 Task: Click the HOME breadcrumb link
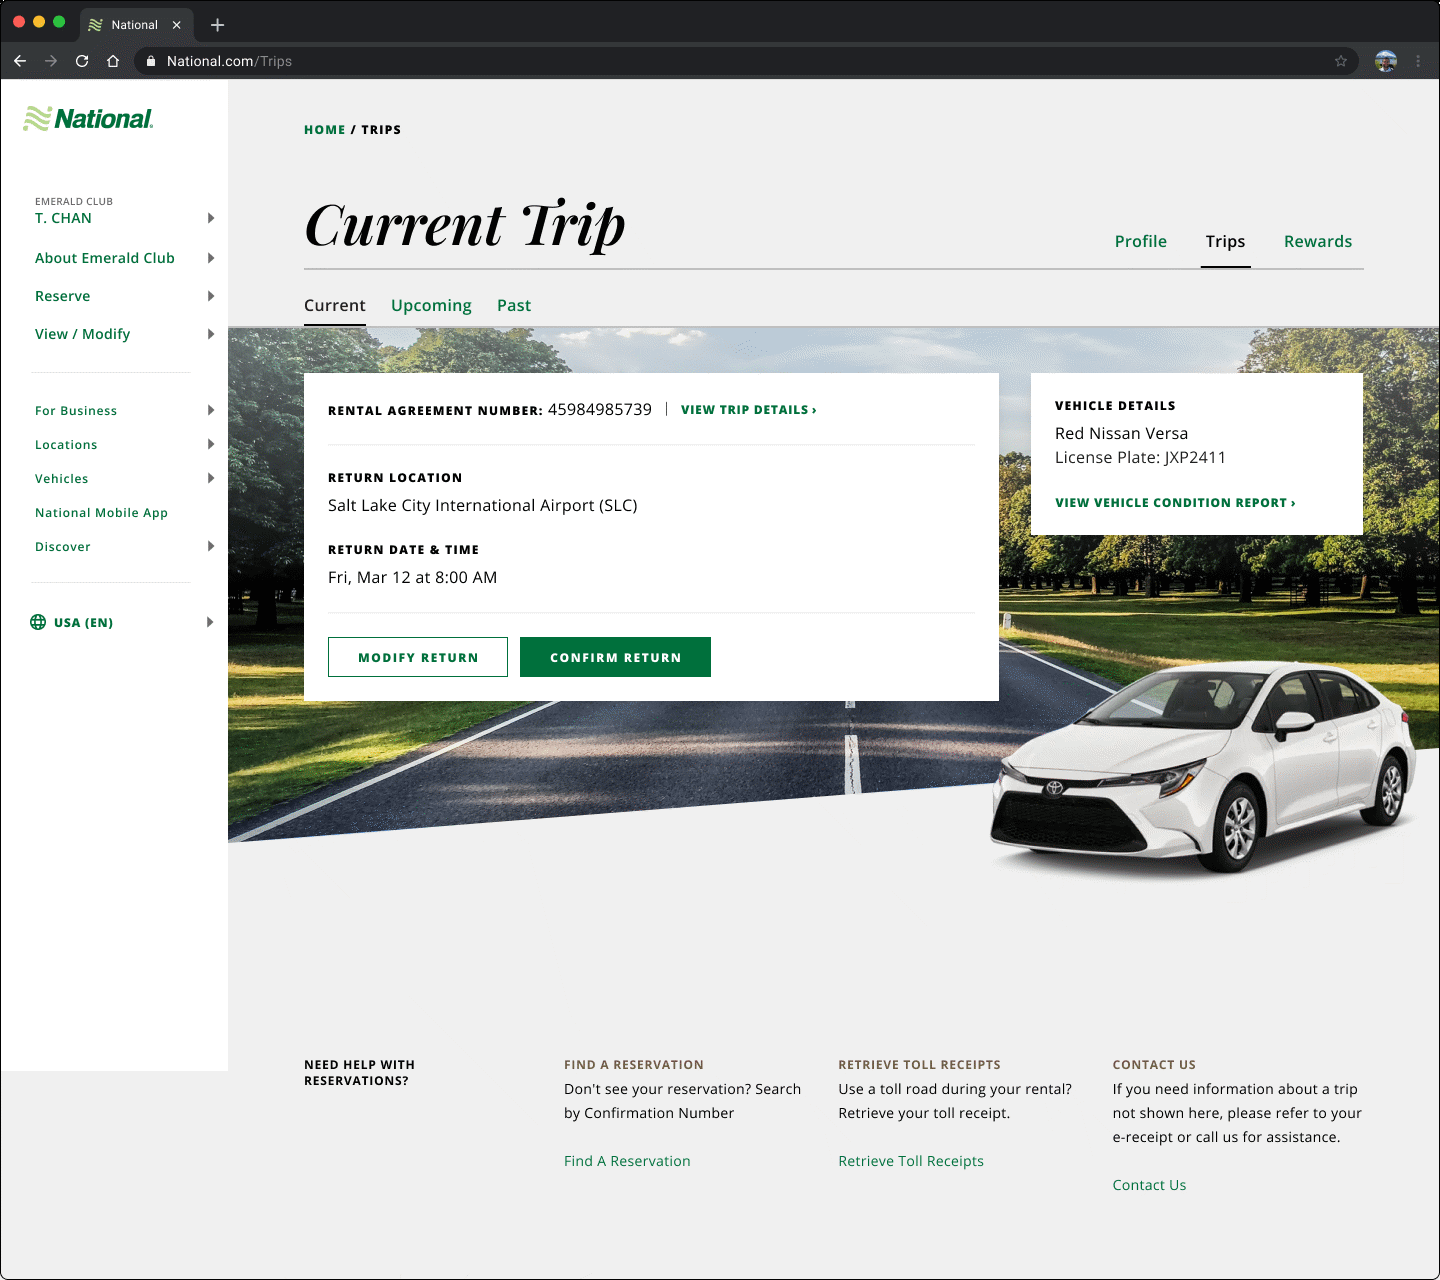(x=325, y=130)
